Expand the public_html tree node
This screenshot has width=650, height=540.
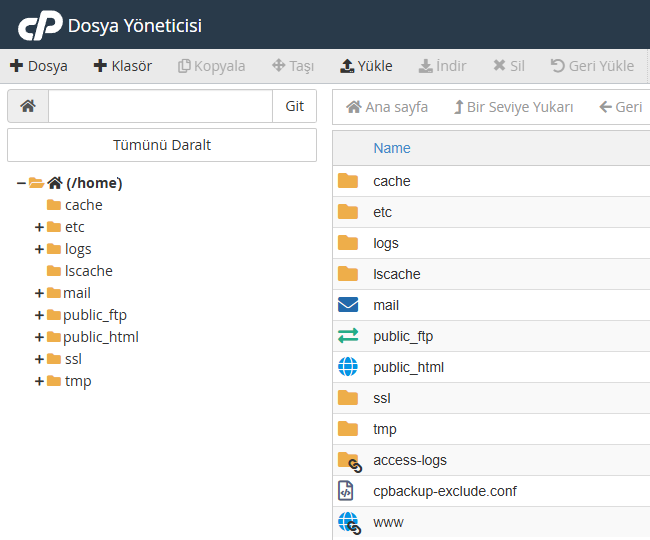[x=40, y=337]
